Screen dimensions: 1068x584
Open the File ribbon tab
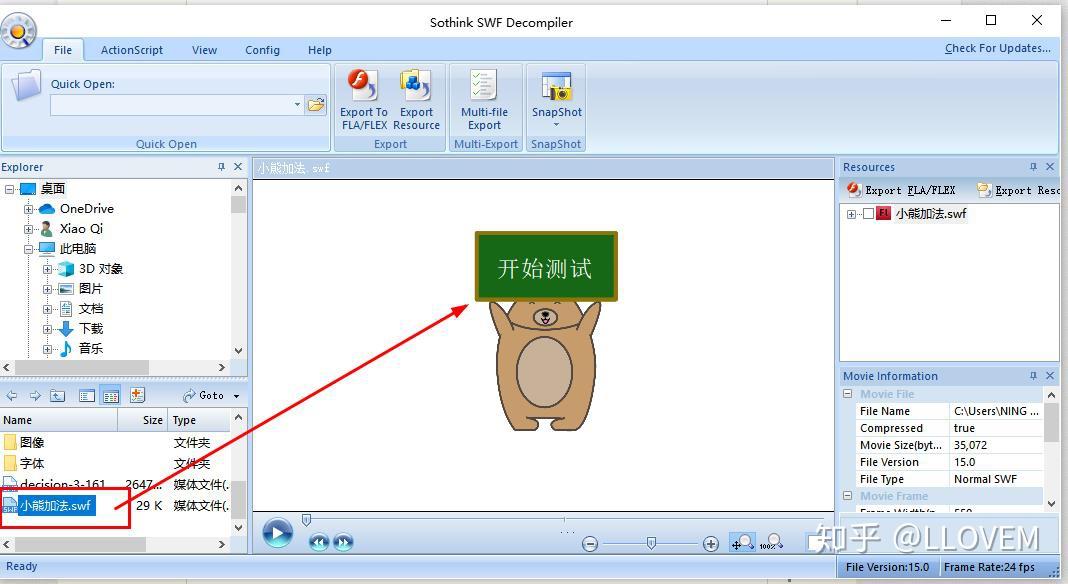tap(63, 50)
